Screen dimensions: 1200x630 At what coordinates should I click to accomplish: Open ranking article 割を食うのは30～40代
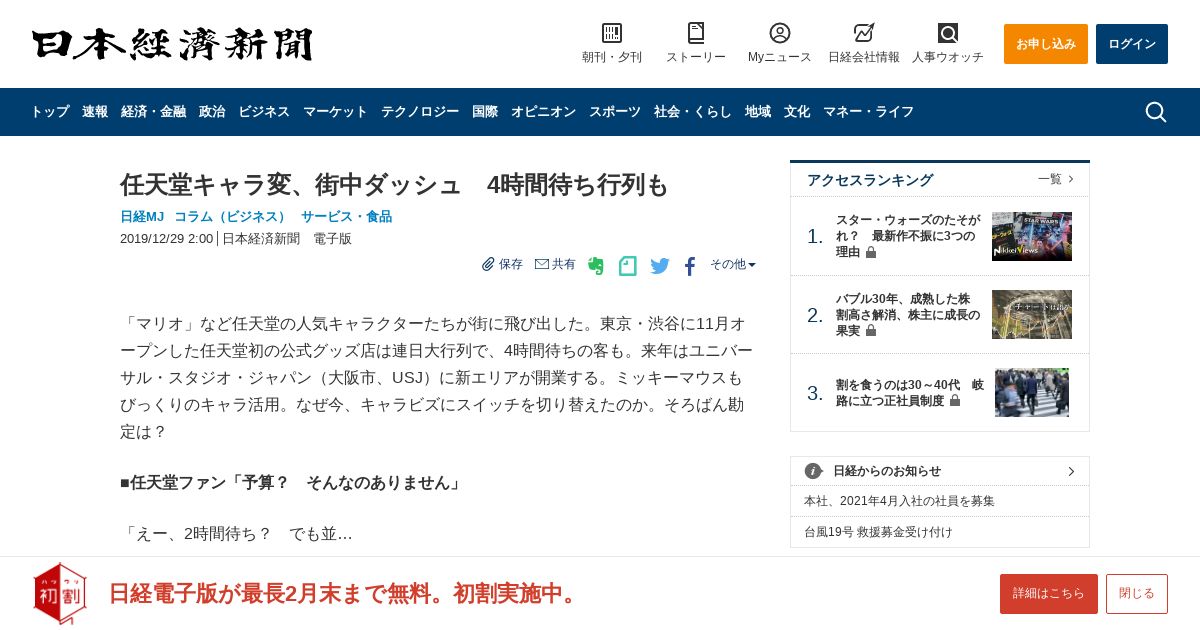(x=910, y=392)
